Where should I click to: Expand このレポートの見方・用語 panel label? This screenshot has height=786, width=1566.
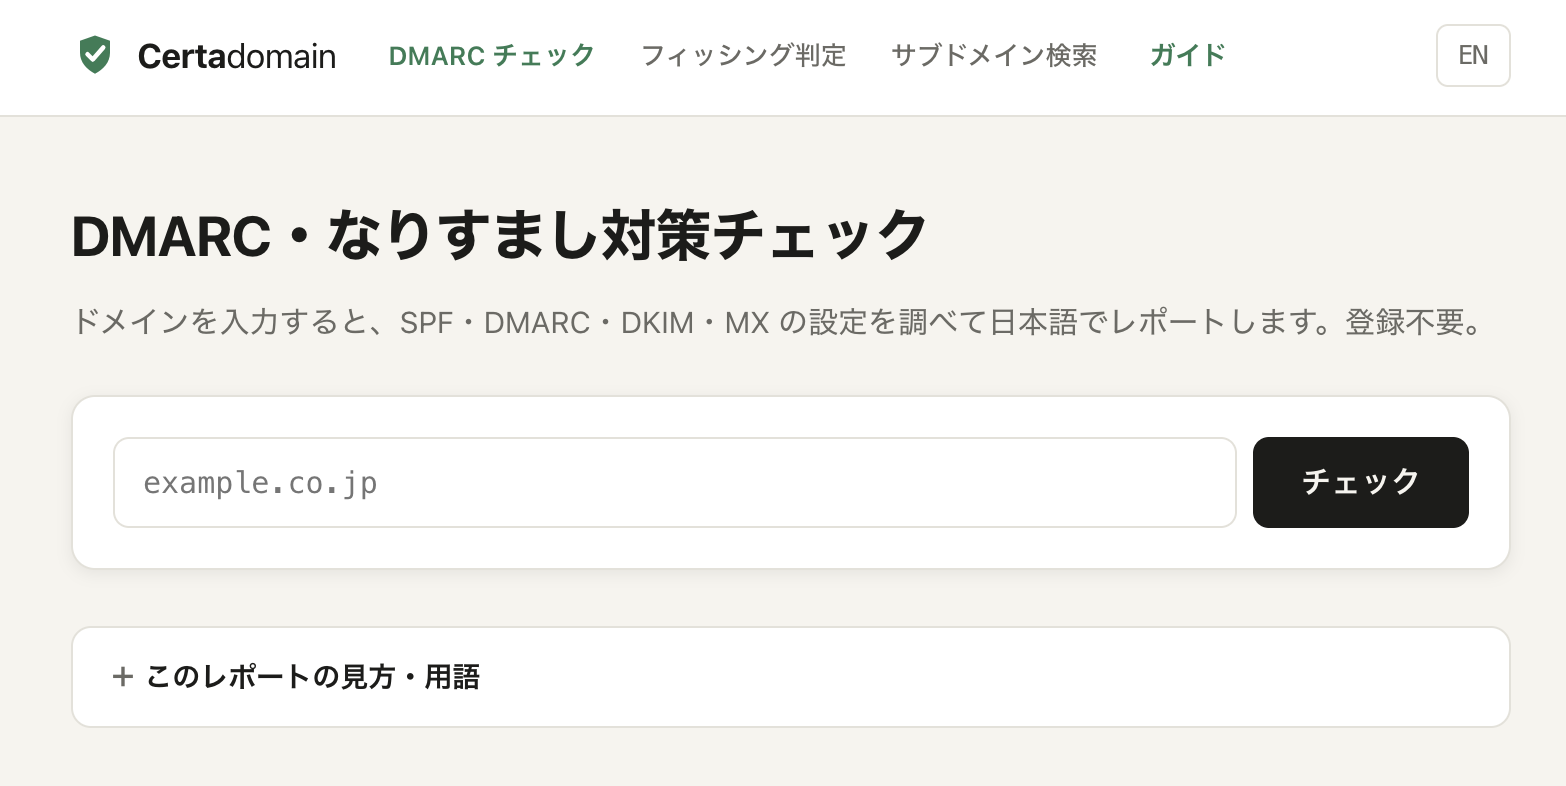[313, 677]
